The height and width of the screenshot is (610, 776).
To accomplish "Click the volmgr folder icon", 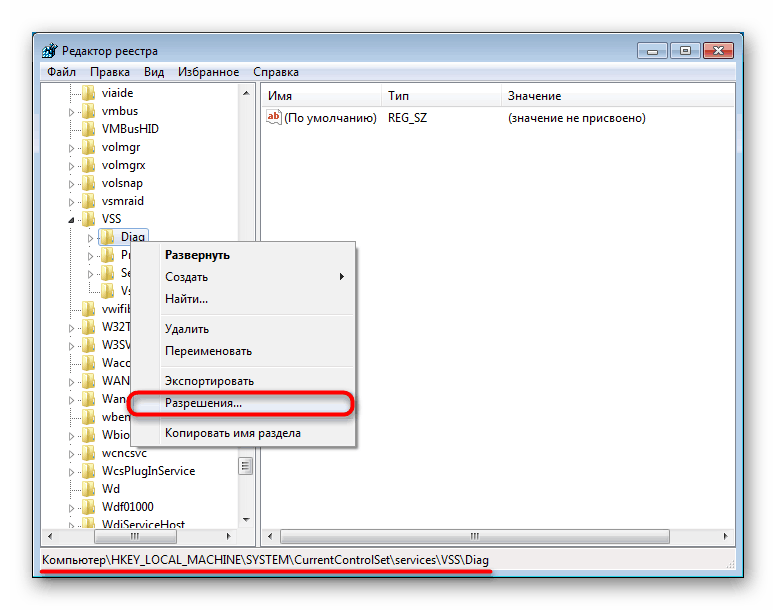I will (89, 147).
